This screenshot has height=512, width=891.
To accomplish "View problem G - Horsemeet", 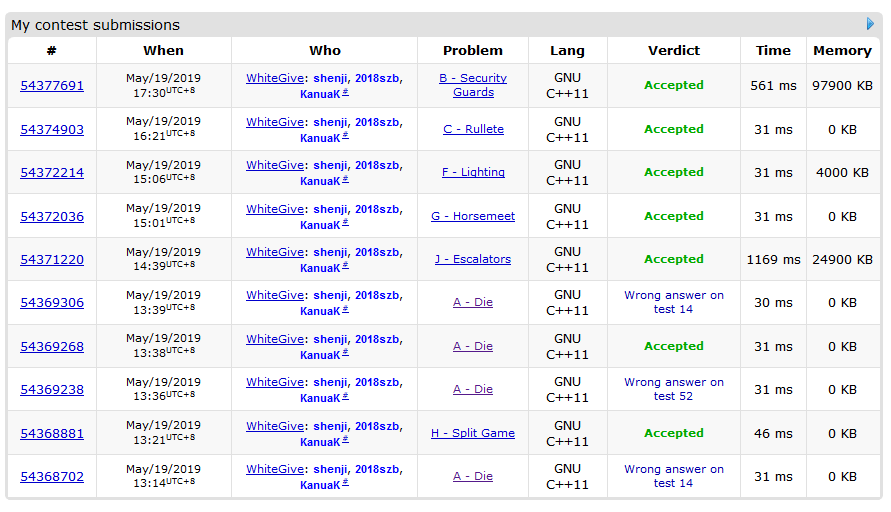I will pyautogui.click(x=473, y=216).
